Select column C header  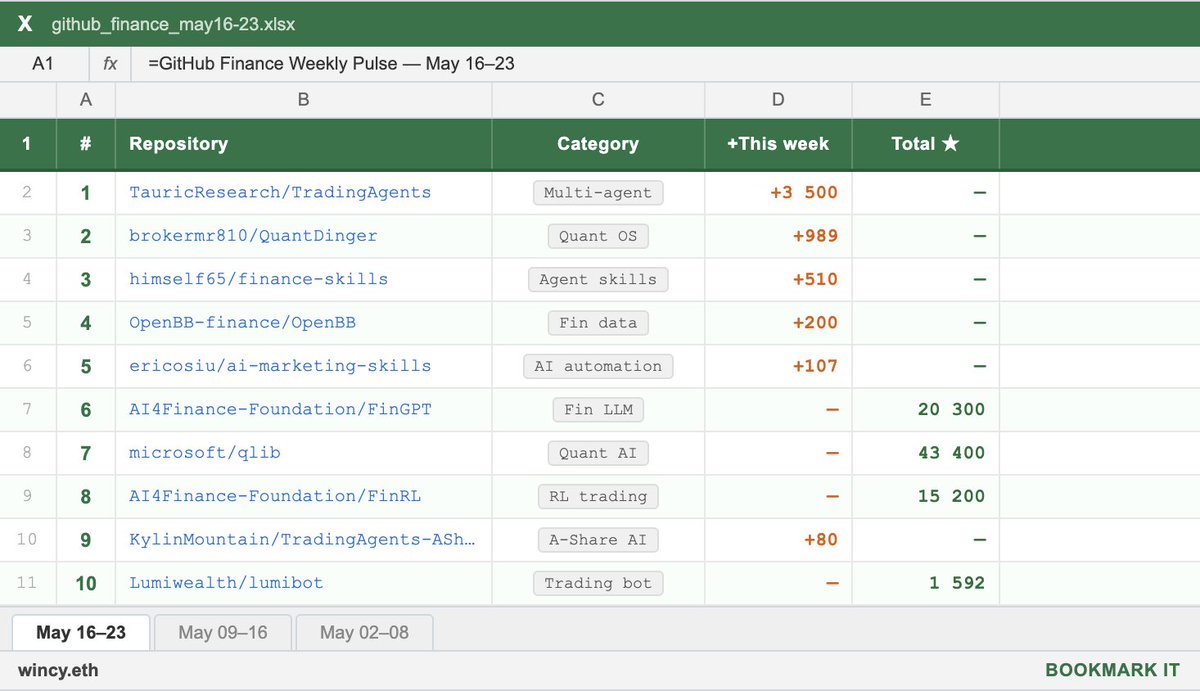[x=598, y=99]
